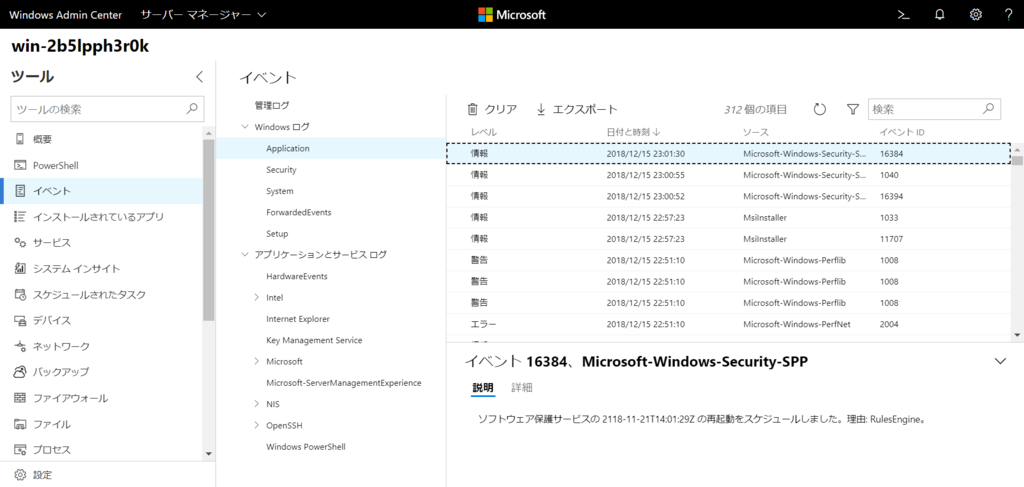Click the Microsoft logo in header

pyautogui.click(x=512, y=14)
